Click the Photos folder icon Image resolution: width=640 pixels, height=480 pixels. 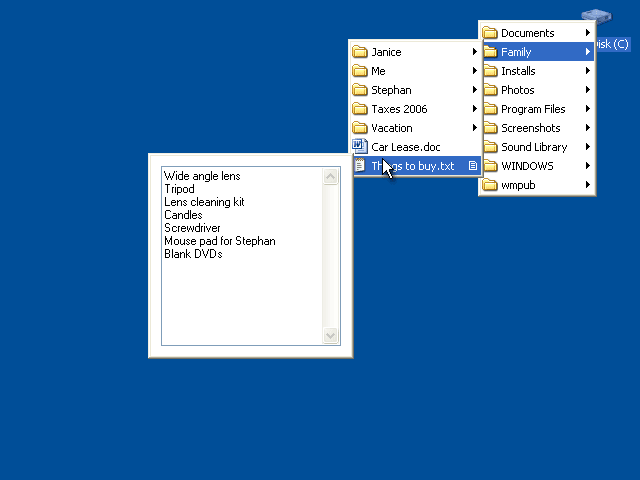click(490, 90)
